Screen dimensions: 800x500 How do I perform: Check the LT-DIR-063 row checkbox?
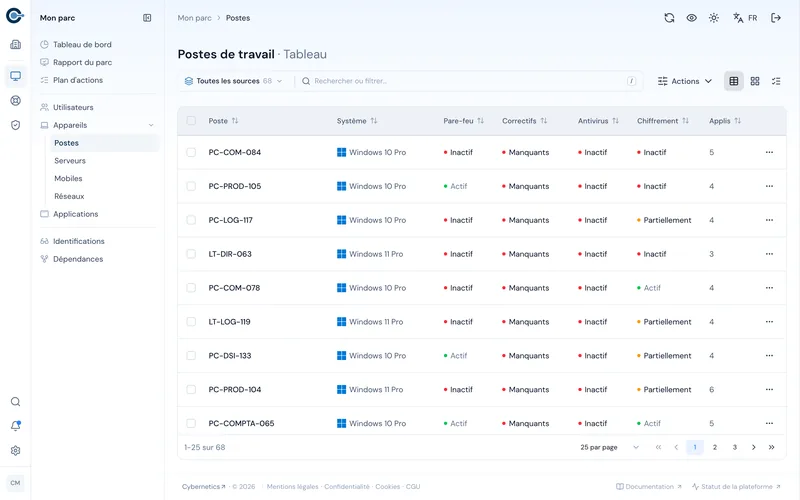(191, 254)
